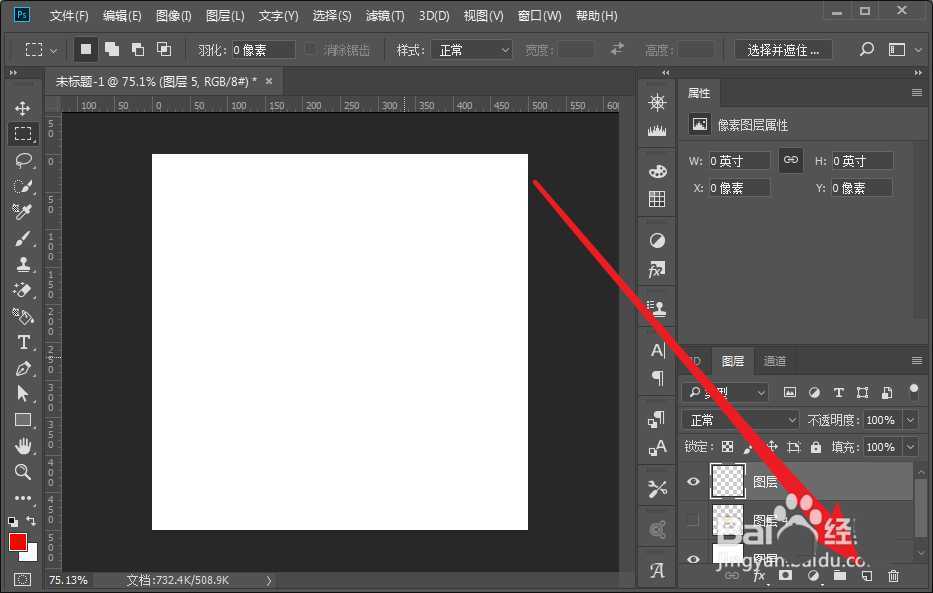The width and height of the screenshot is (933, 593).
Task: Click the link width and height icon
Action: [x=791, y=160]
